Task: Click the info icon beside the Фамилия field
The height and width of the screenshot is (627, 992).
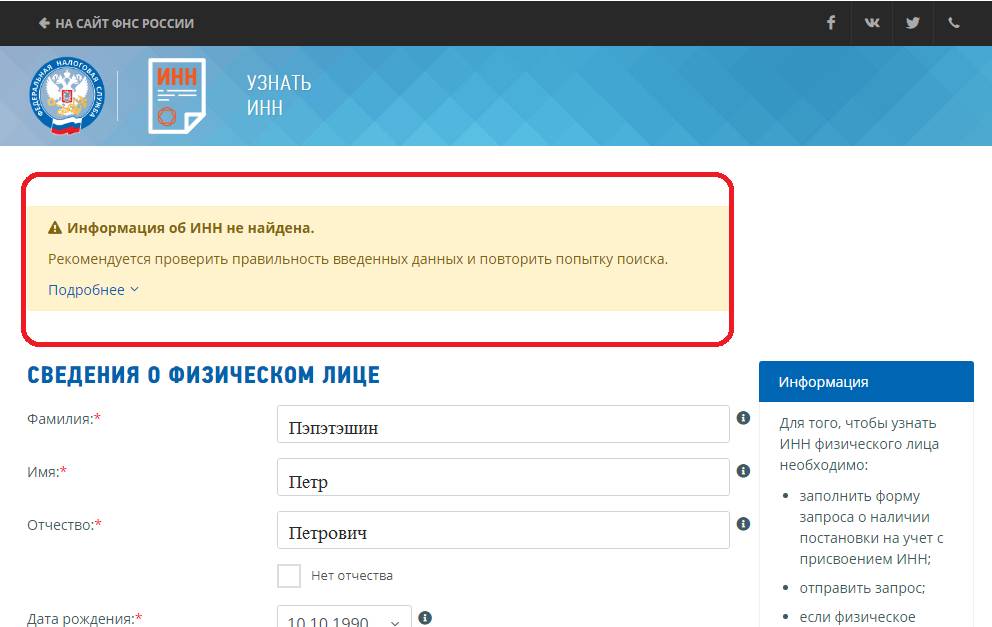Action: tap(745, 419)
